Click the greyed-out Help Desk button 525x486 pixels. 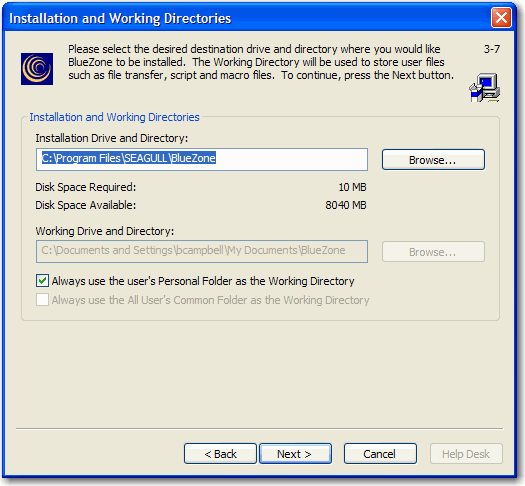pyautogui.click(x=466, y=454)
